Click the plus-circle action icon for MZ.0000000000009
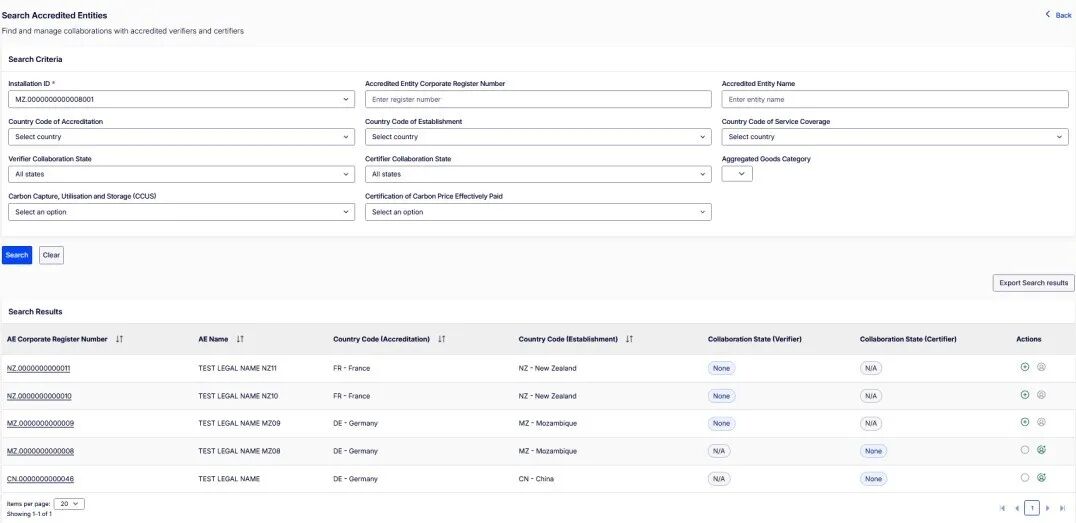The height and width of the screenshot is (523, 1076). coord(1025,422)
